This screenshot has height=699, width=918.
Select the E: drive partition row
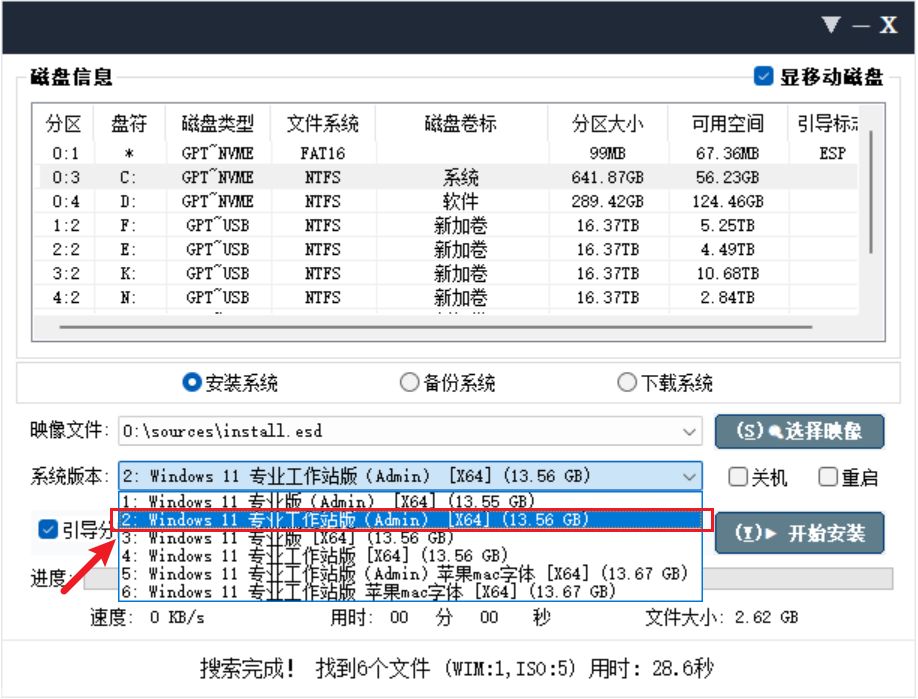446,249
